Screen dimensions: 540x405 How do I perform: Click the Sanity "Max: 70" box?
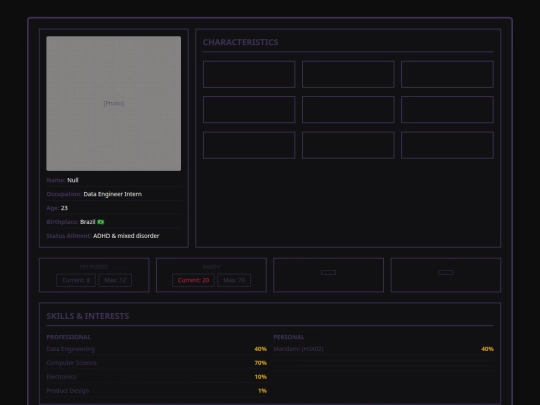pos(234,280)
